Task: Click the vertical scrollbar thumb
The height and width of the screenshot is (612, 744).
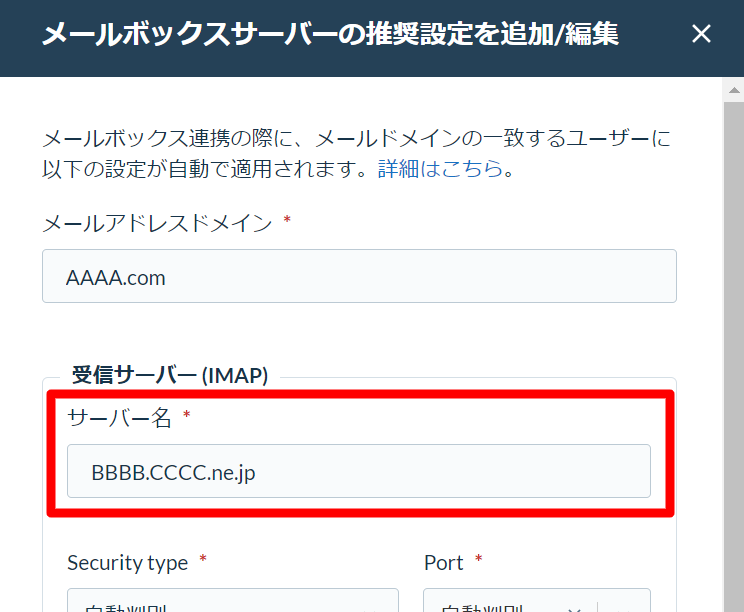Action: tap(734, 356)
